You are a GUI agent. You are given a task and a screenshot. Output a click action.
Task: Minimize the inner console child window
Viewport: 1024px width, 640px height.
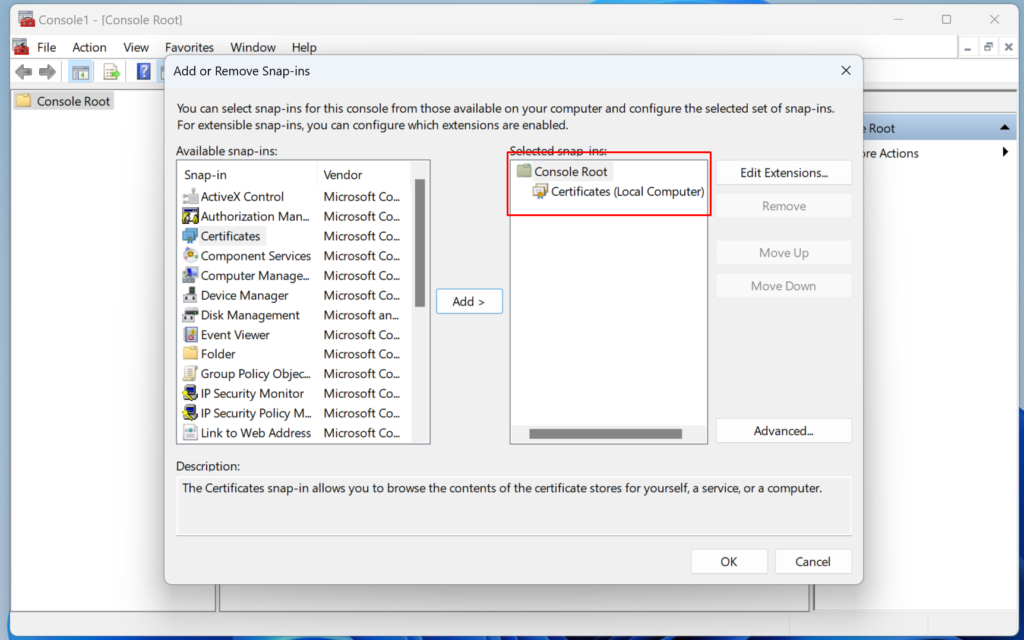point(968,47)
